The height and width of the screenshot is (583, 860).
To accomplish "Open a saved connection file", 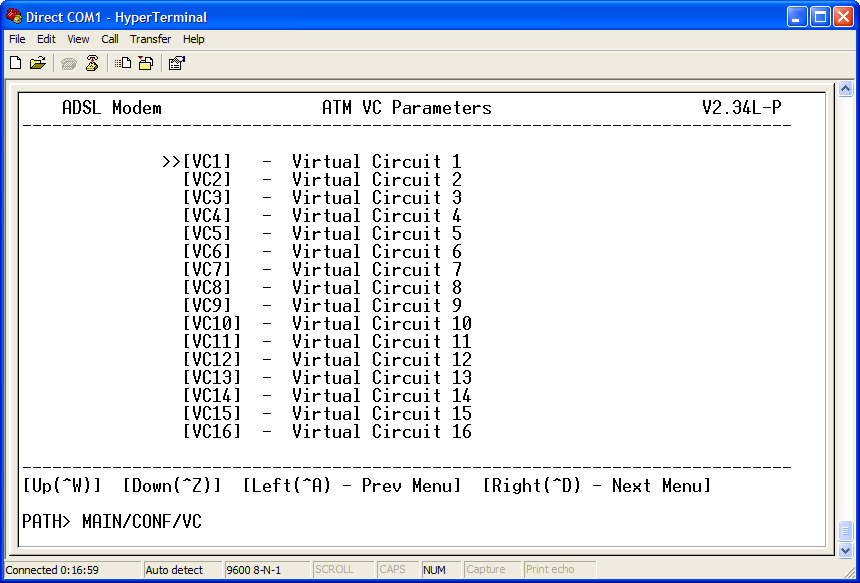I will pyautogui.click(x=38, y=62).
